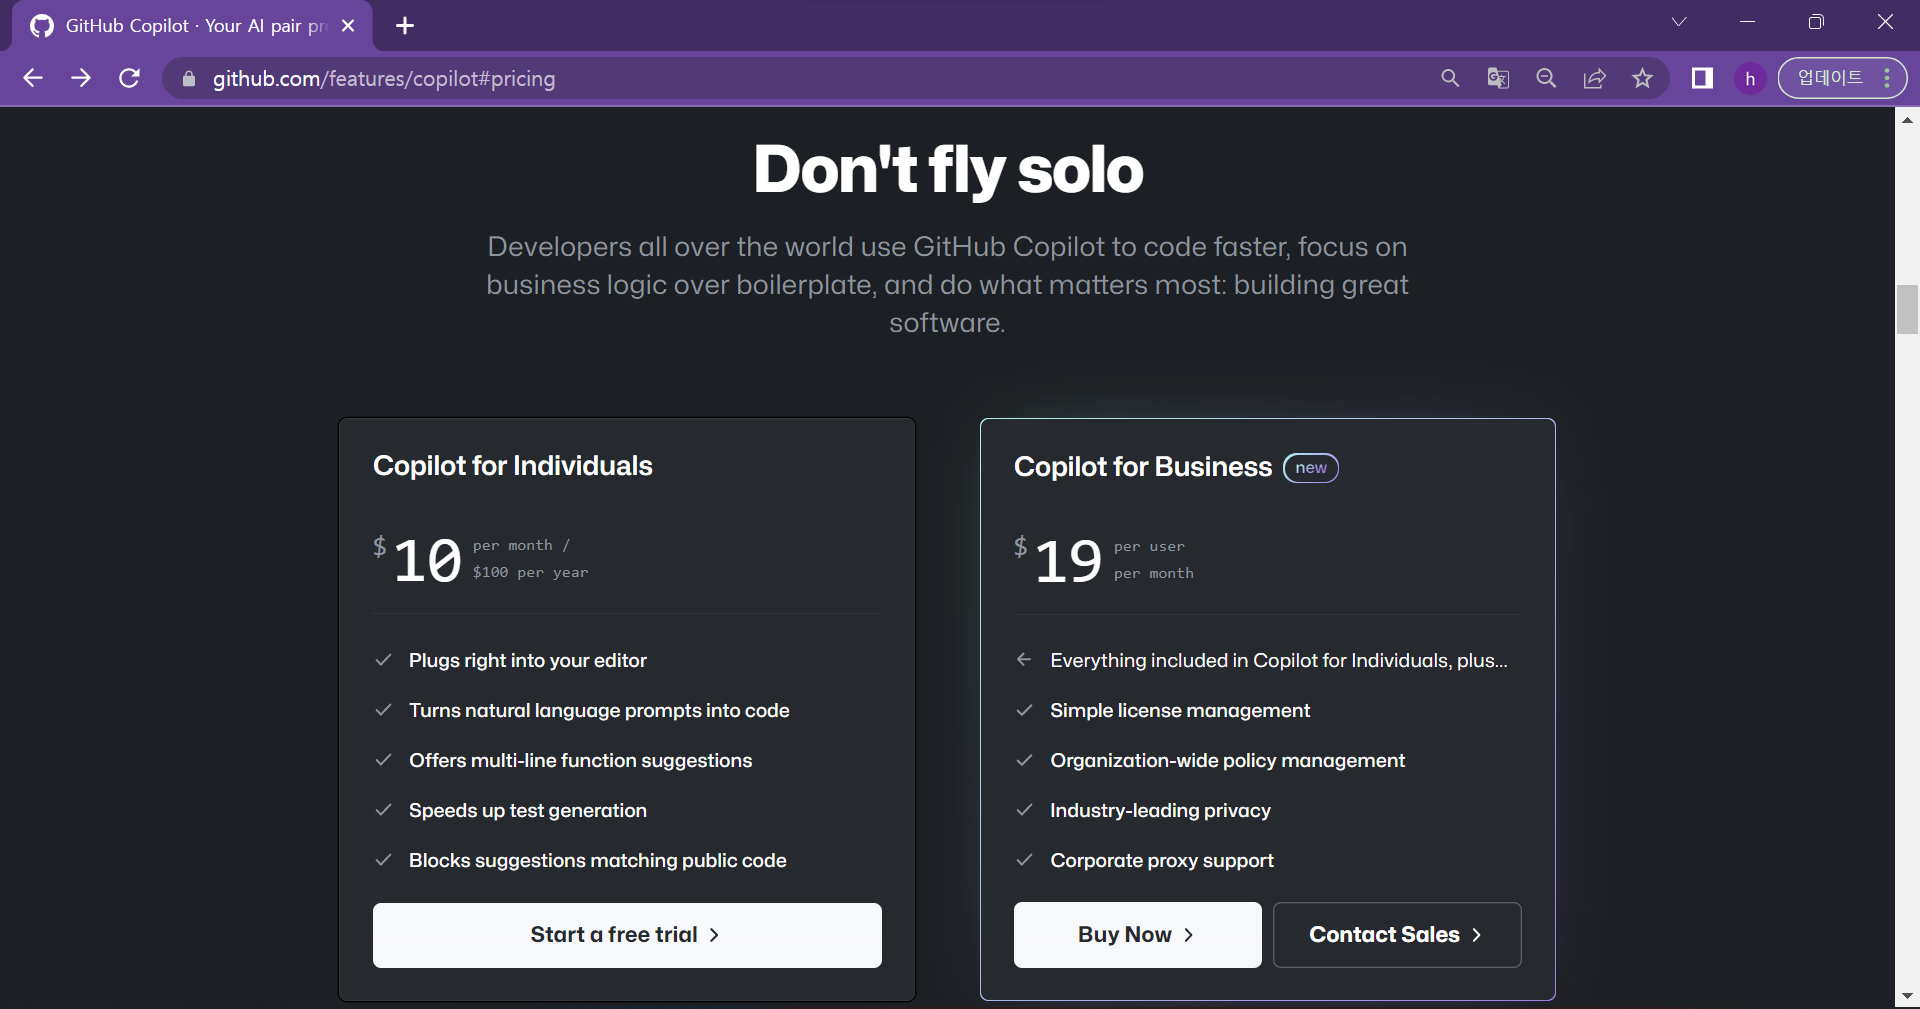
Task: Click 'Simple license management' text
Action: pos(1180,711)
